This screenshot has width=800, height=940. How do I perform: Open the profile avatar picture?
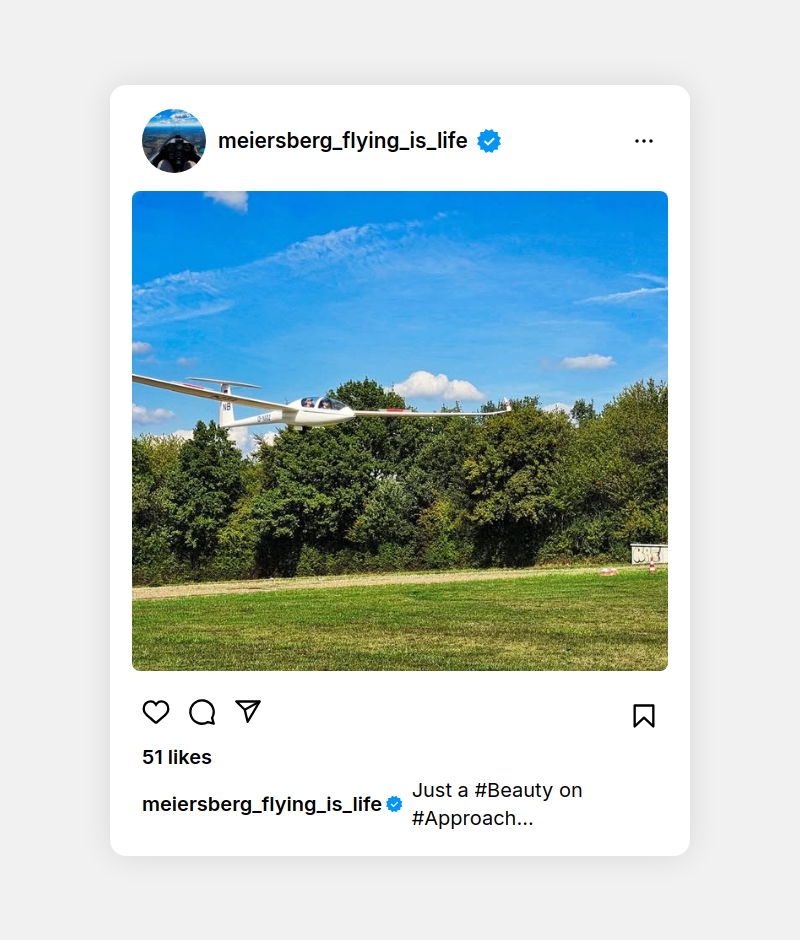pos(174,141)
